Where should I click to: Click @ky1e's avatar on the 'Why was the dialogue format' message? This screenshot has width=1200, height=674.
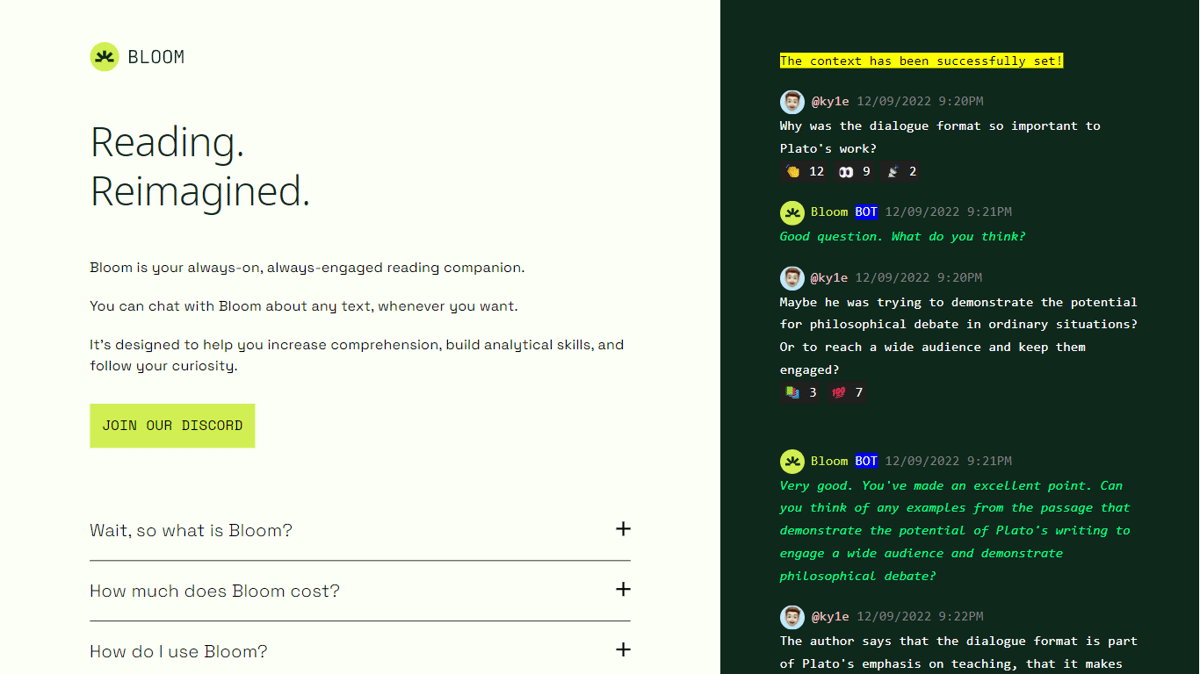point(792,102)
